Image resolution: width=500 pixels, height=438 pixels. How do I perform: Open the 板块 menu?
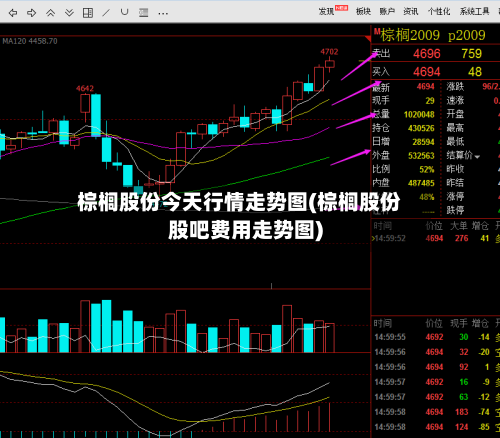click(363, 12)
